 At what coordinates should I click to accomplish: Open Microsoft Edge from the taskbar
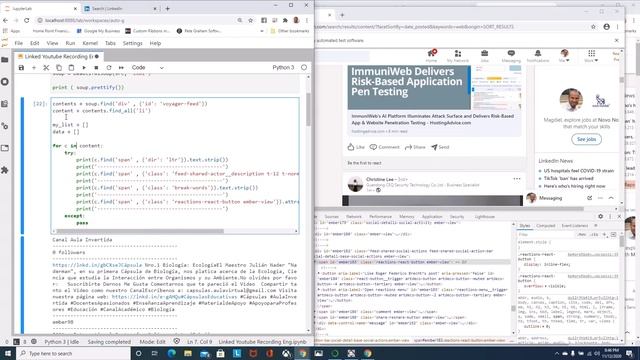171,353
